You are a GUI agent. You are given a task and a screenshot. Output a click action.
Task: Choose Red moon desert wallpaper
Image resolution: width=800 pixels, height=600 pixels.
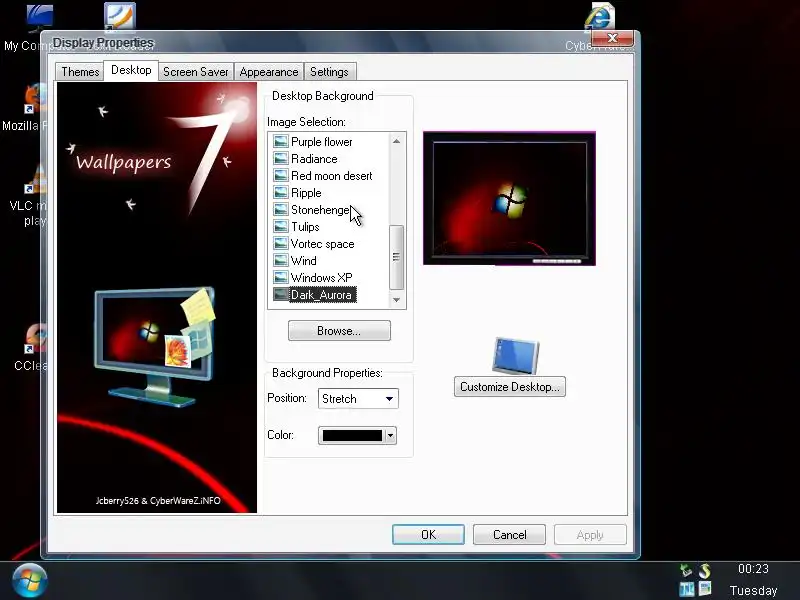point(332,176)
